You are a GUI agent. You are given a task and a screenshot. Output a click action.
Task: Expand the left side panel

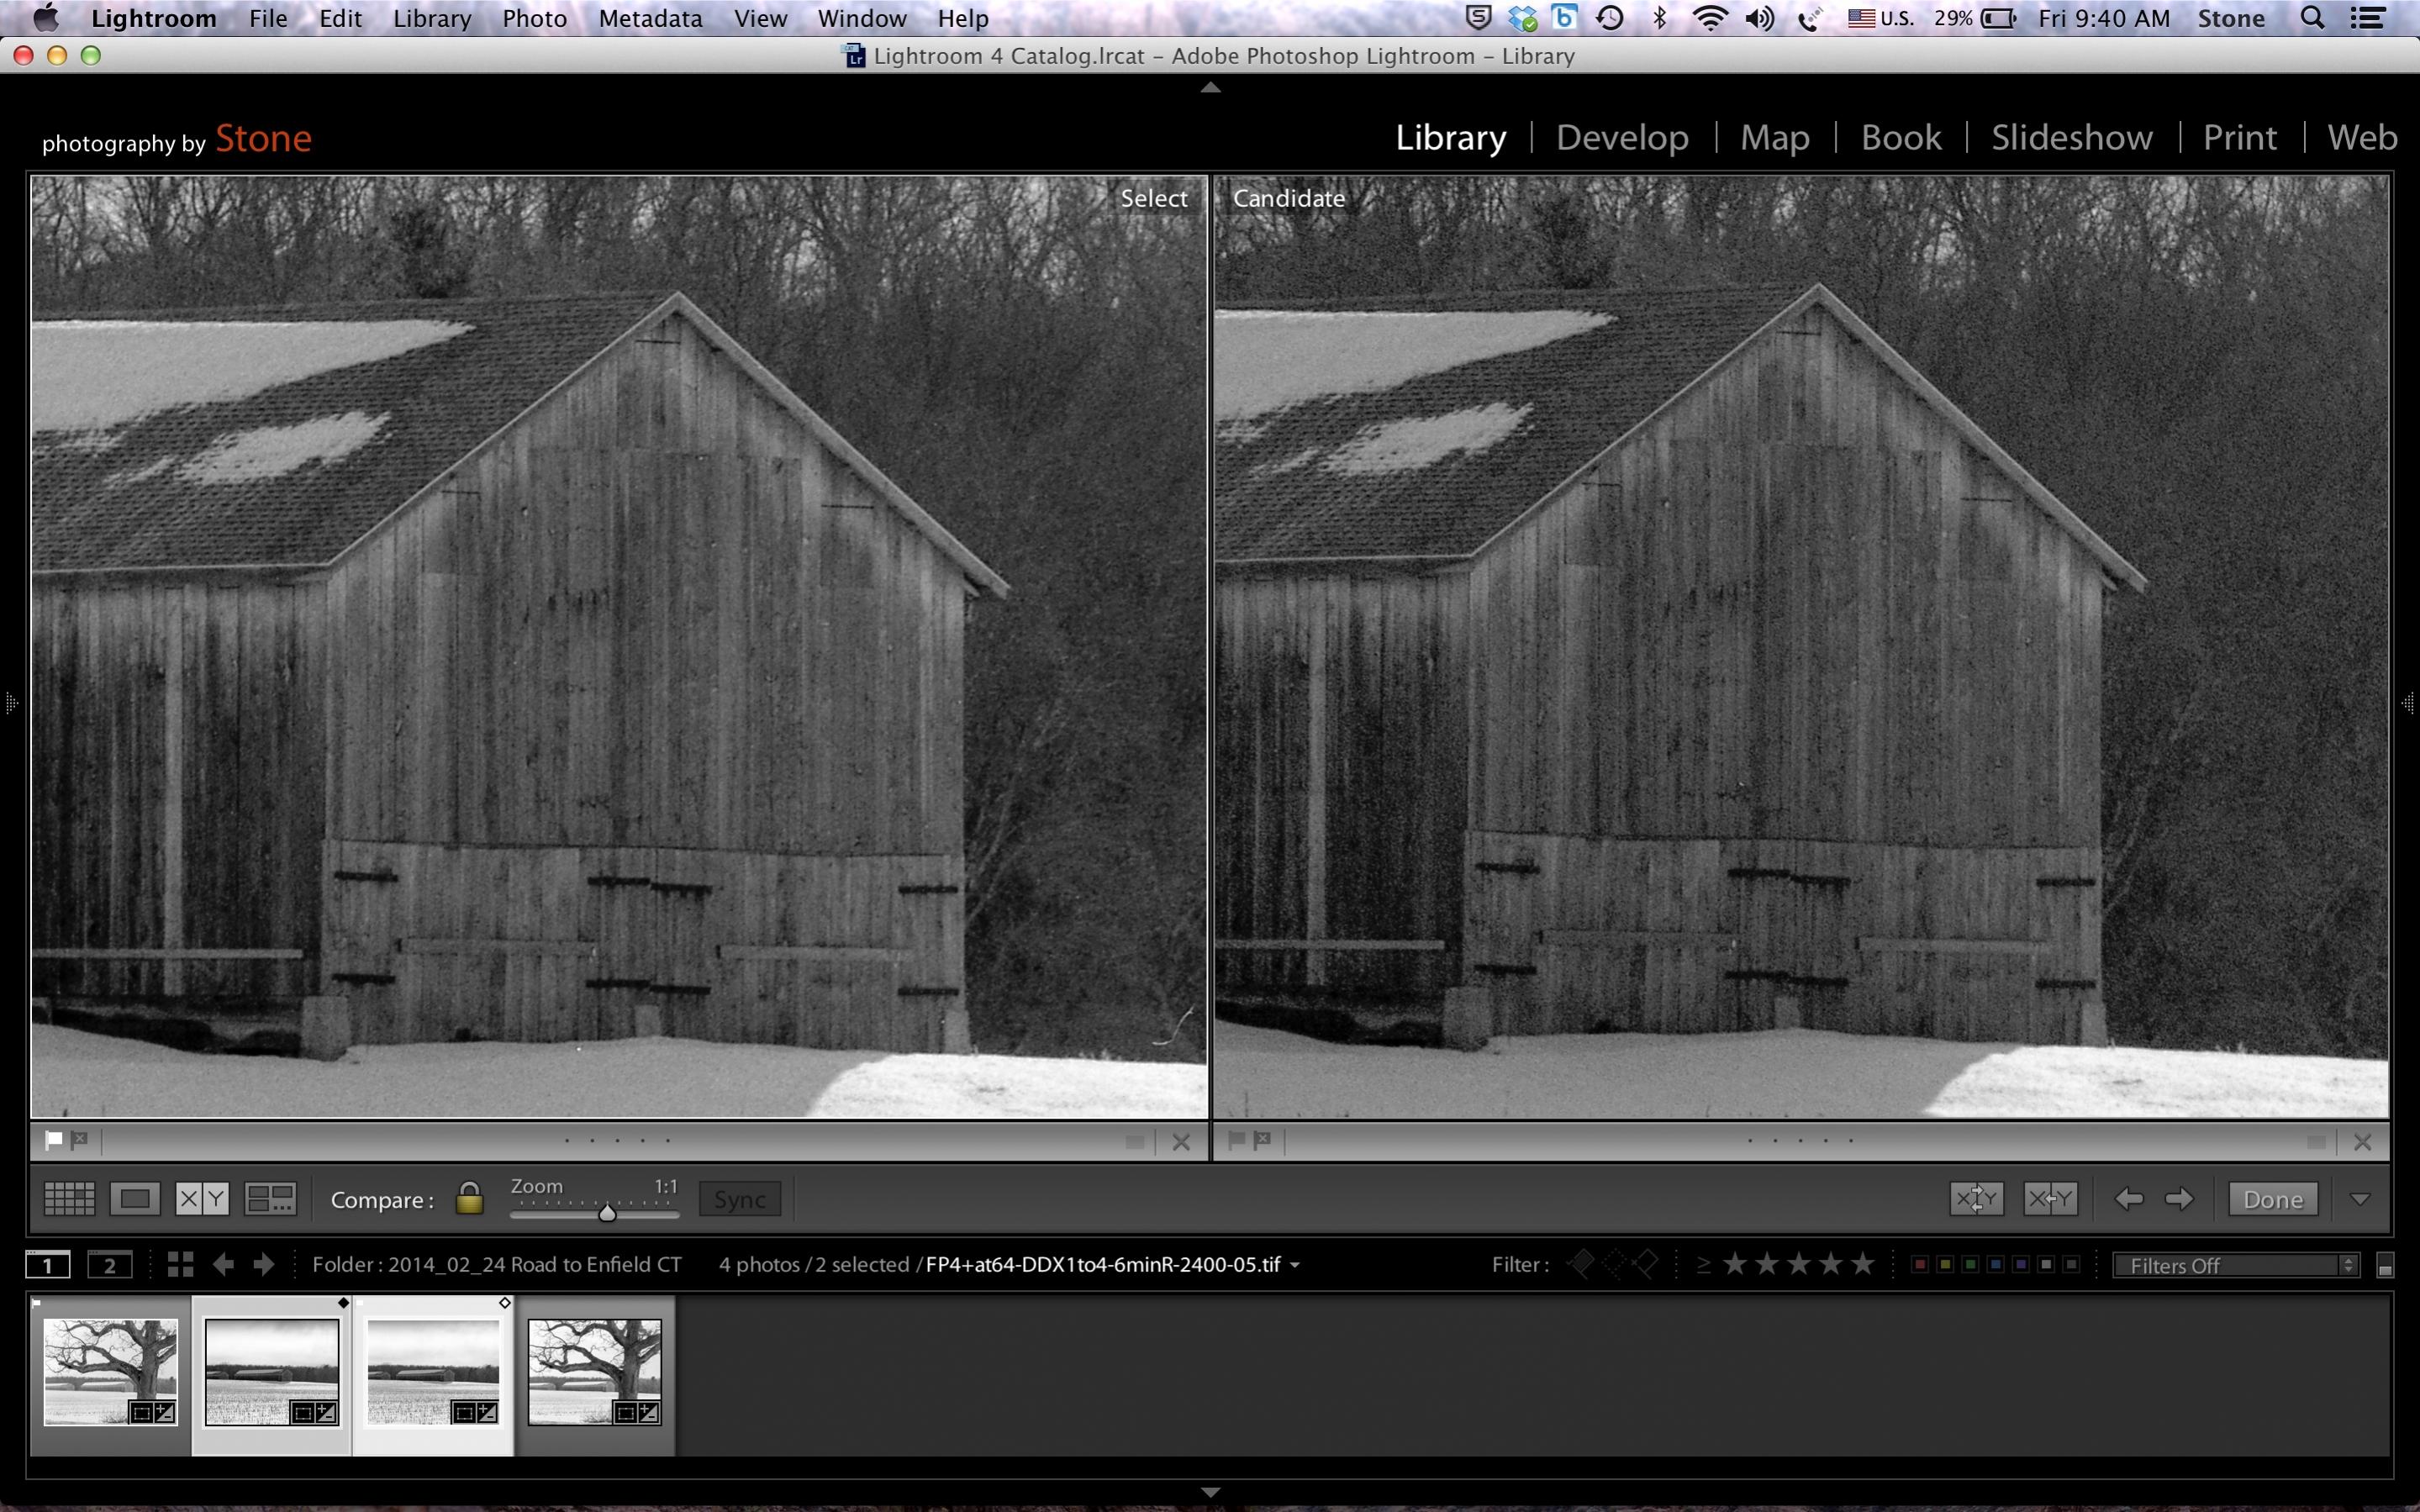coord(11,703)
